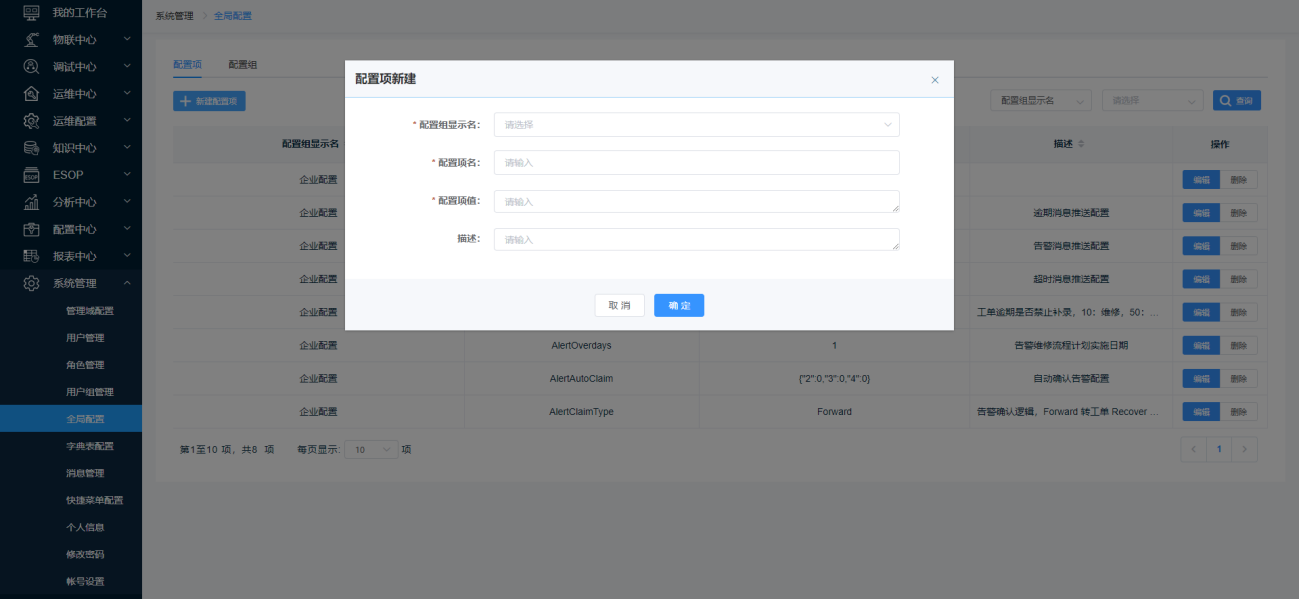Switch to the 配置组 tab
Viewport: 1299px width, 599px height.
[x=242, y=65]
